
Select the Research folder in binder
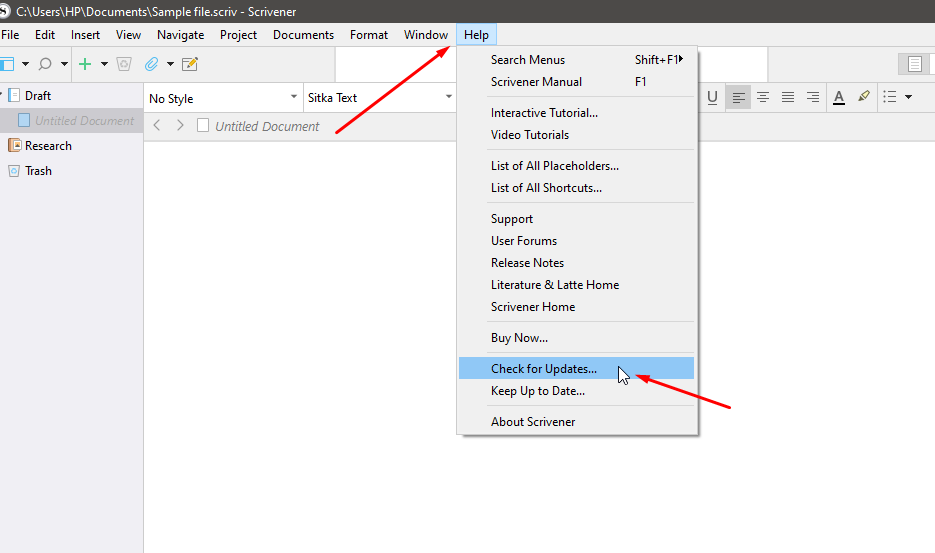[48, 146]
